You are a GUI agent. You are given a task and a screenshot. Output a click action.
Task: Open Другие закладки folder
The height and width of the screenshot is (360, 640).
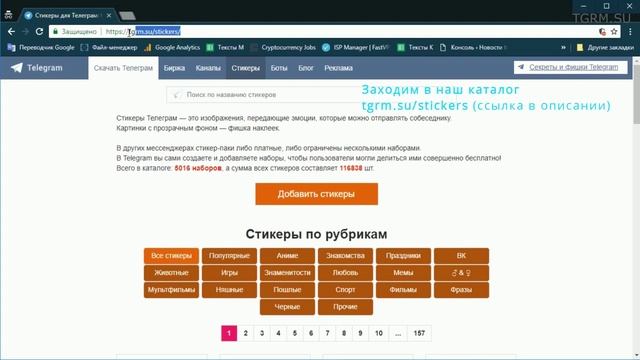[x=605, y=47]
